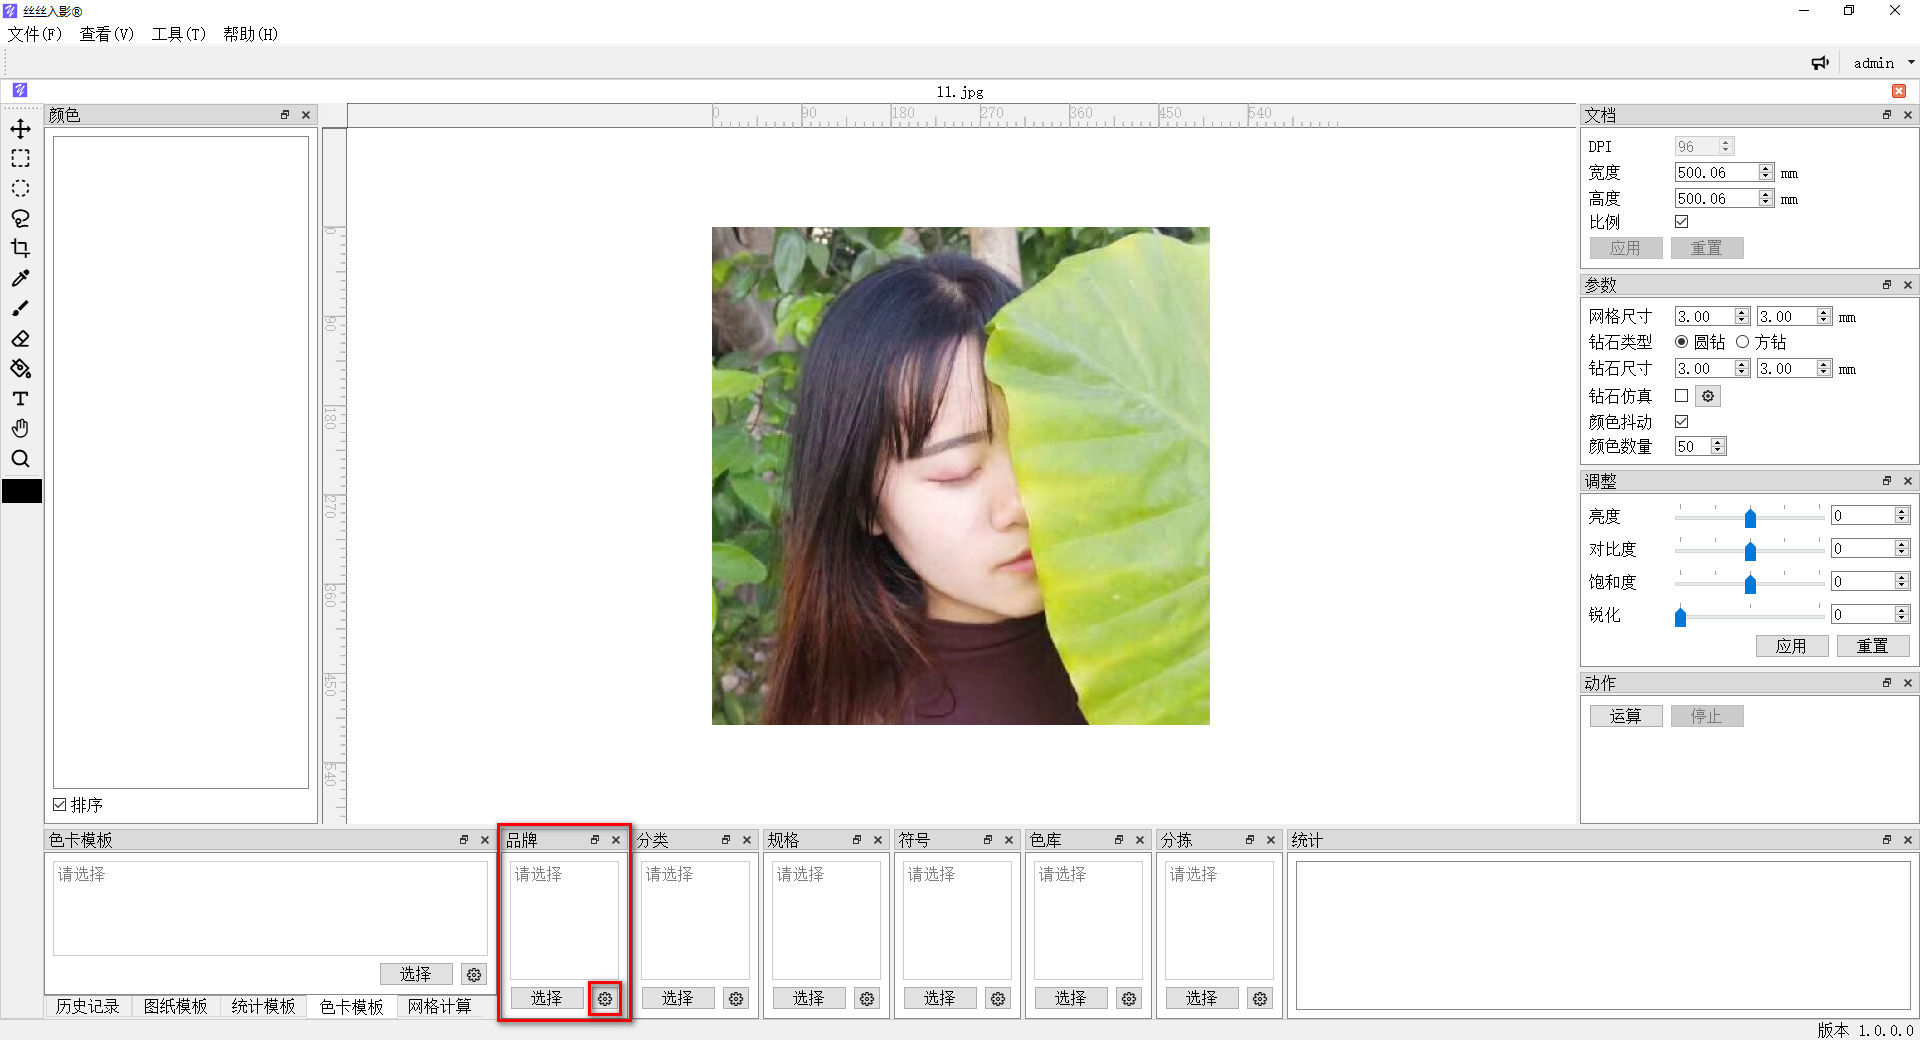Click the 亮度 slider handle
The height and width of the screenshot is (1040, 1920).
(1750, 517)
